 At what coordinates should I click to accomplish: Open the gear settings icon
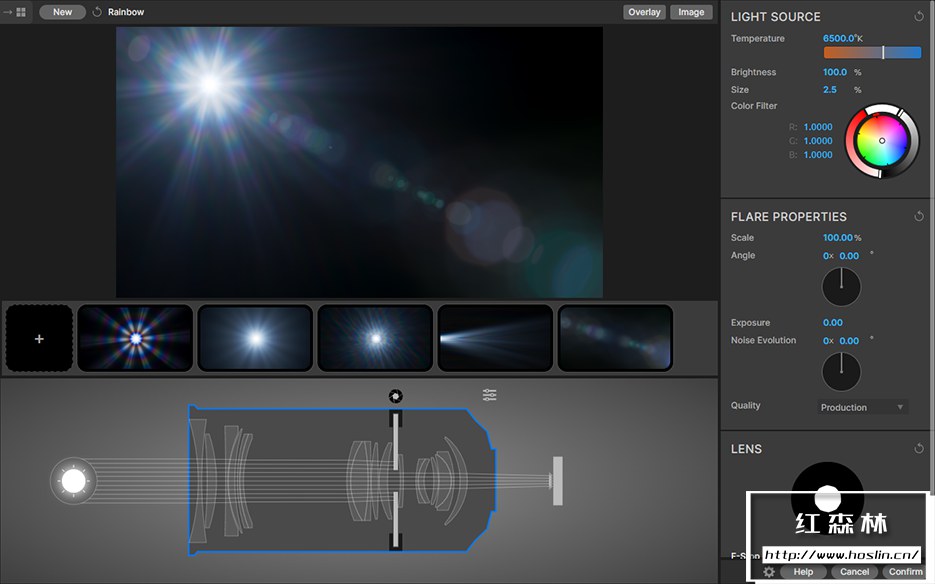tap(769, 571)
